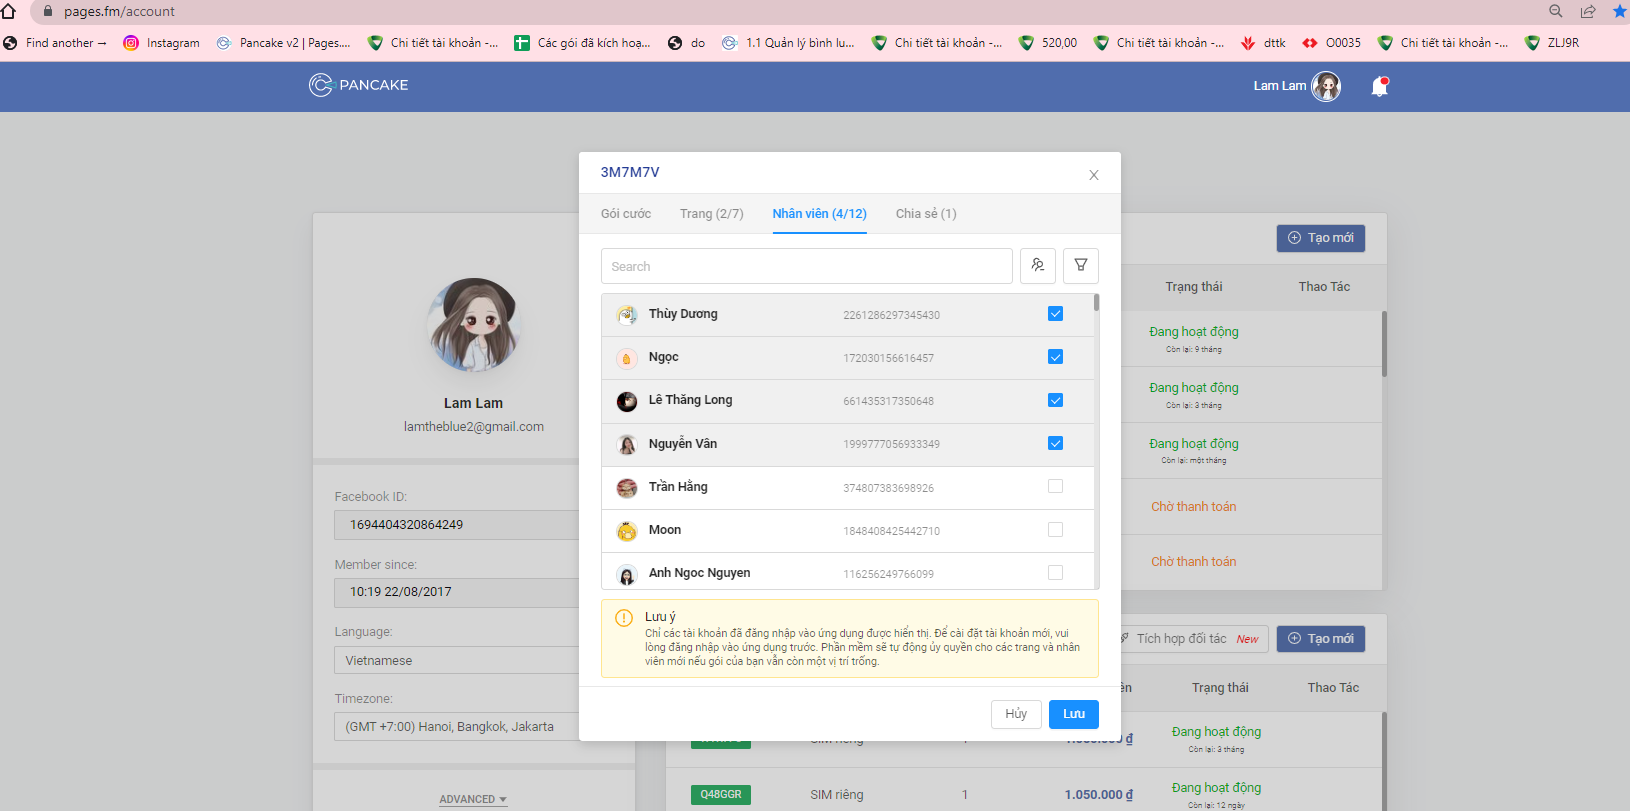1630x811 pixels.
Task: Click the Lưu save button
Action: (x=1073, y=714)
